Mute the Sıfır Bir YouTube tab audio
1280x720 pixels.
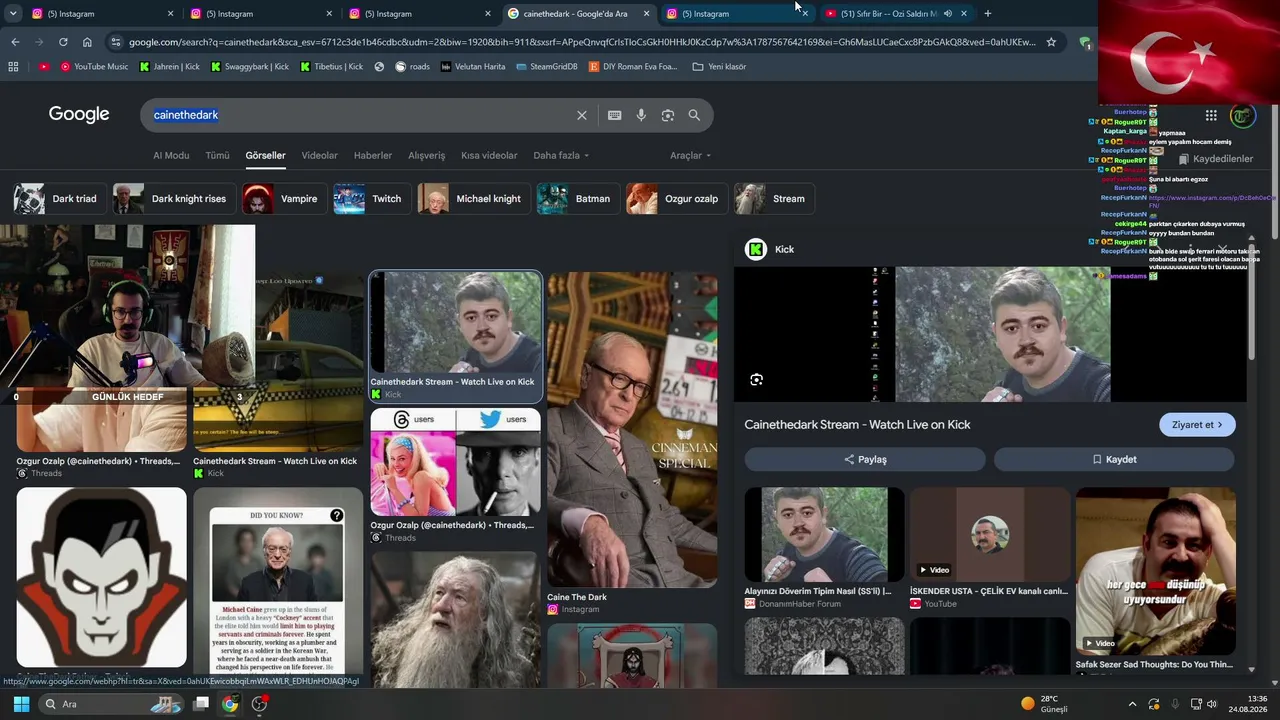(947, 14)
